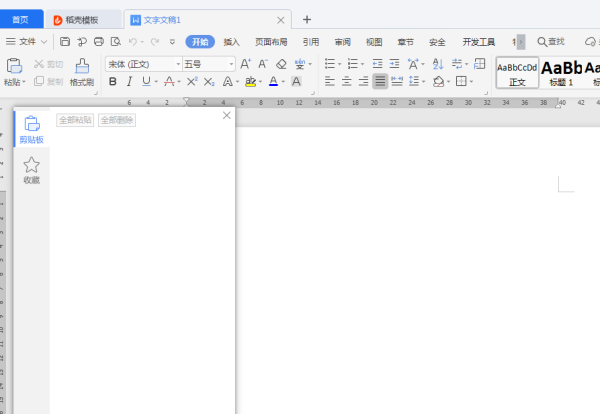Select the Normal body text style

(517, 73)
